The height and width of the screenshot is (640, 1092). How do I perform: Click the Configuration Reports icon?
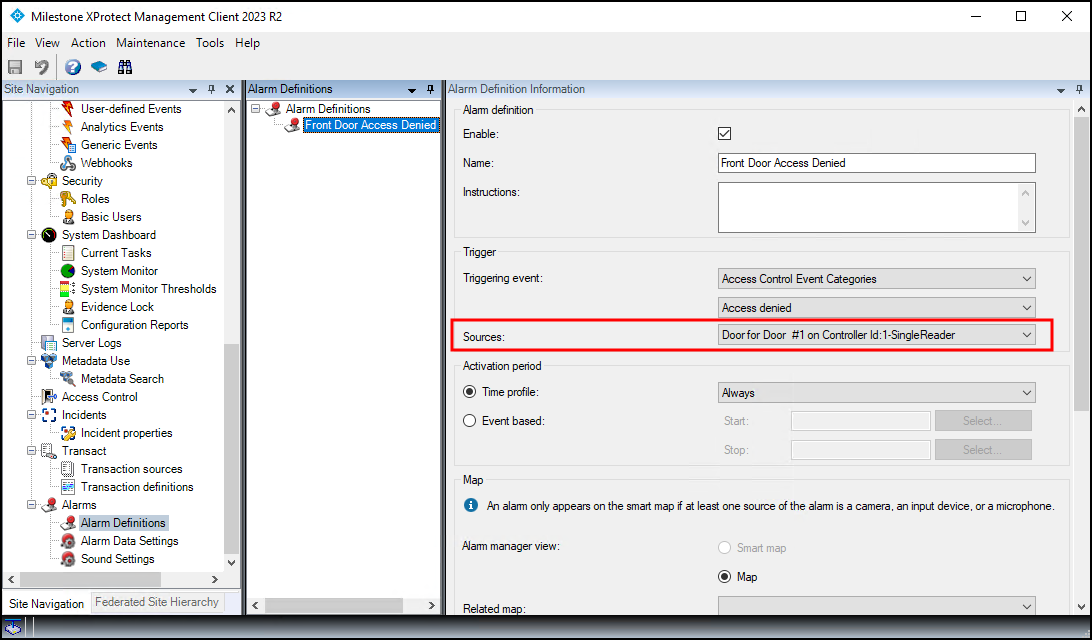tap(68, 325)
